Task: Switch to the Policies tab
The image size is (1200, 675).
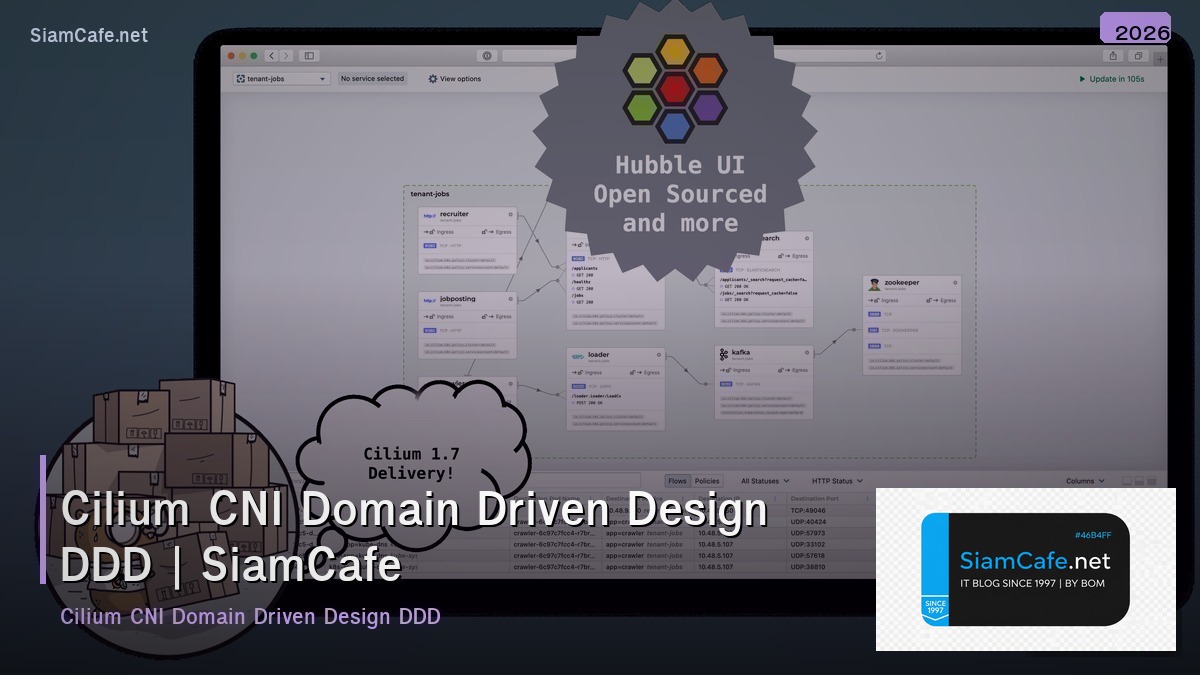Action: pyautogui.click(x=707, y=481)
